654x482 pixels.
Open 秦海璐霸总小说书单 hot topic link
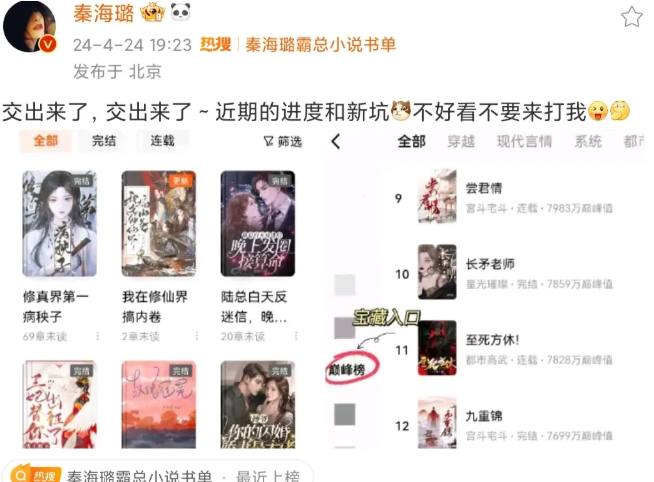[x=320, y=45]
